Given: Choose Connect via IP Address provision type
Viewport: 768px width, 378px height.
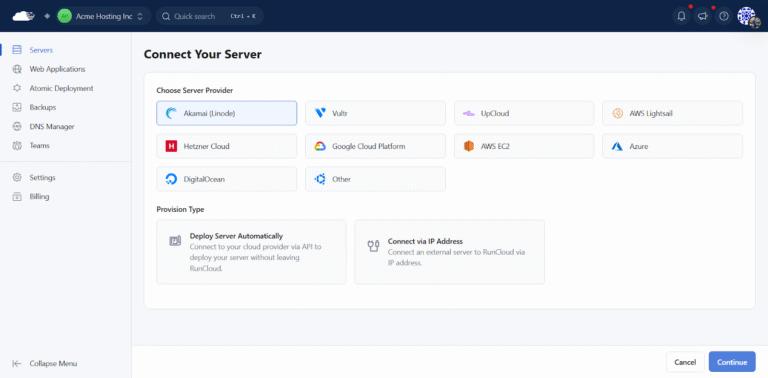Looking at the screenshot, I should click(x=449, y=252).
